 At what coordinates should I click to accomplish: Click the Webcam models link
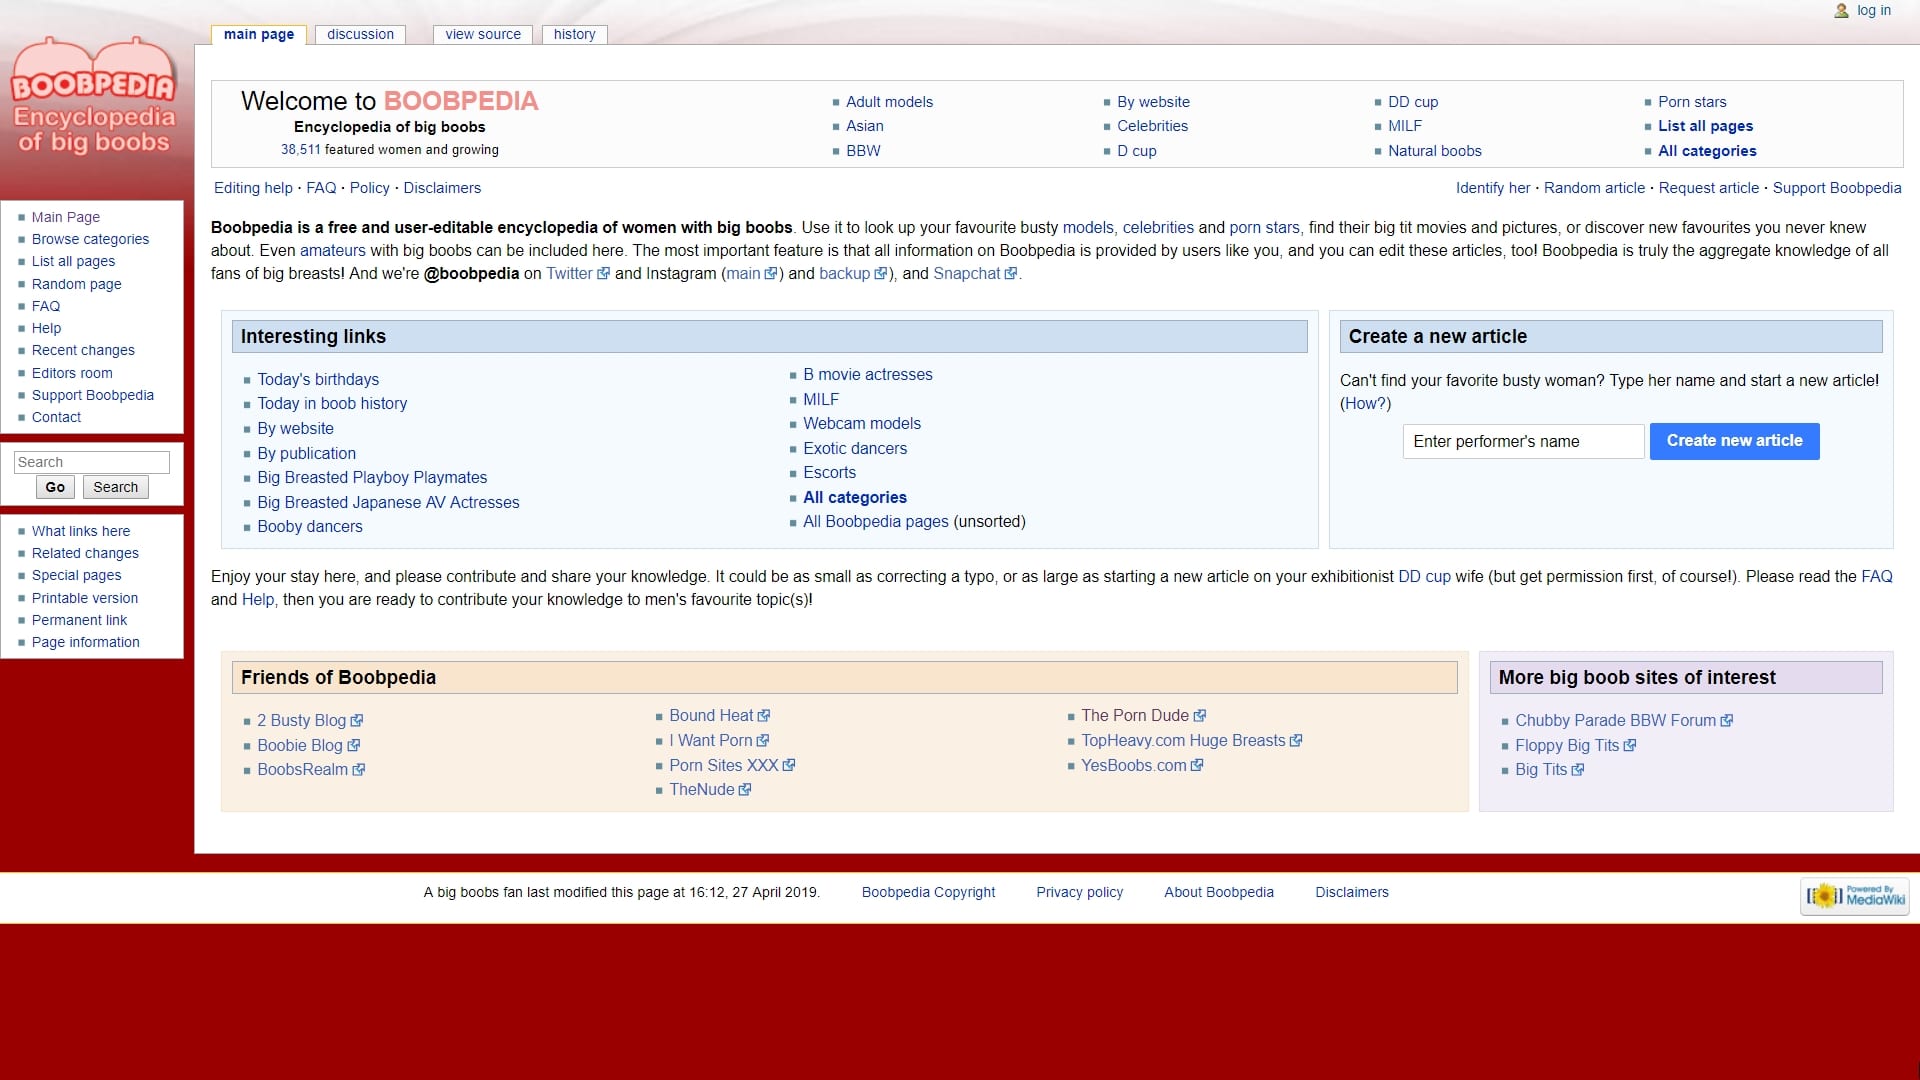click(861, 423)
